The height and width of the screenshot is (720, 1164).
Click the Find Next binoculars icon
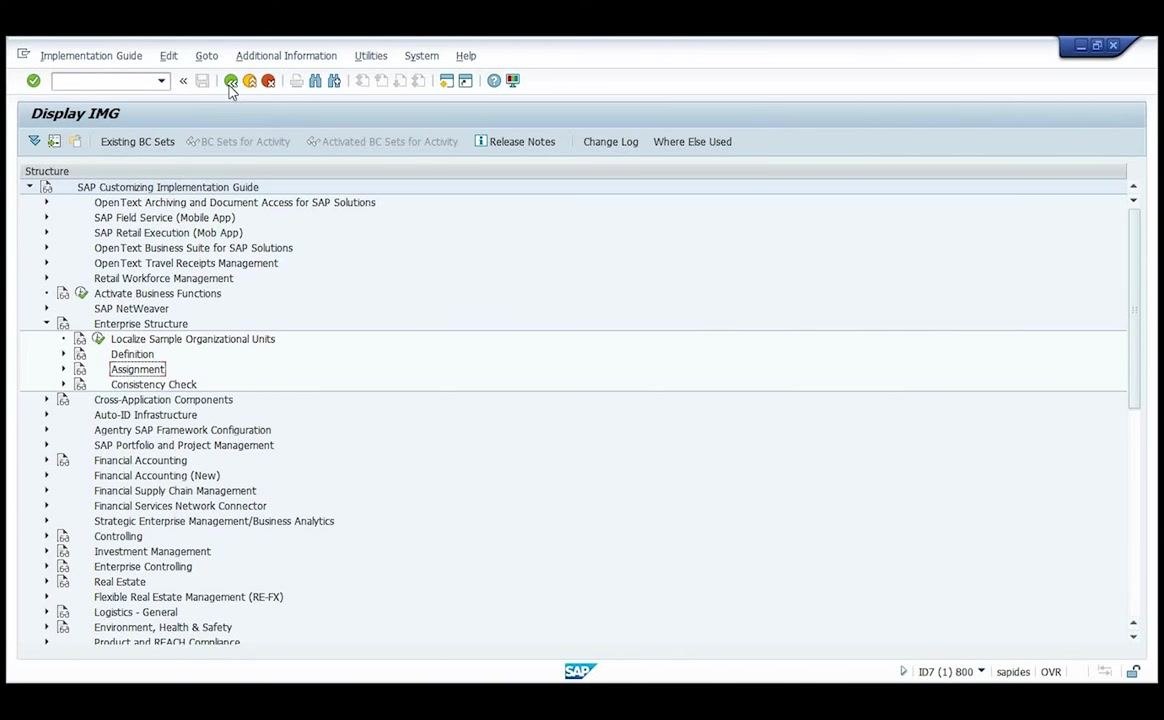[x=334, y=81]
